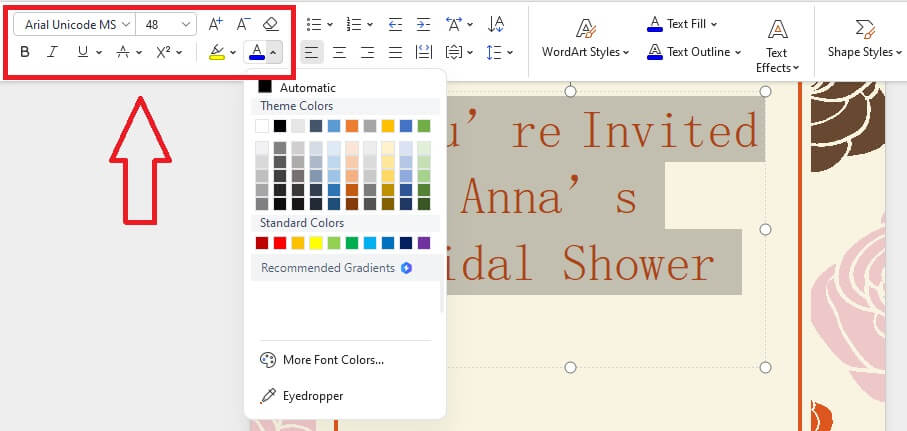
Task: Pick the orange theme color swatch
Action: (352, 126)
